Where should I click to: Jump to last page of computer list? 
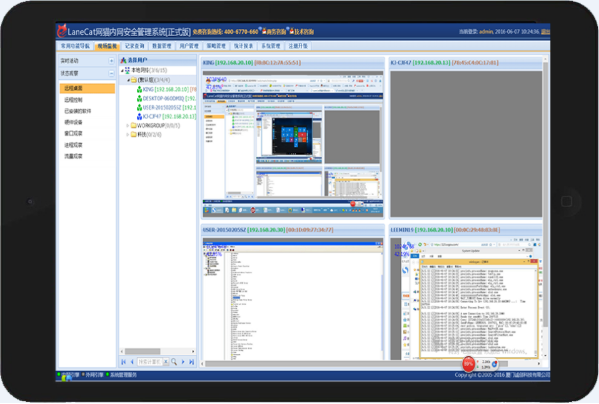point(192,362)
